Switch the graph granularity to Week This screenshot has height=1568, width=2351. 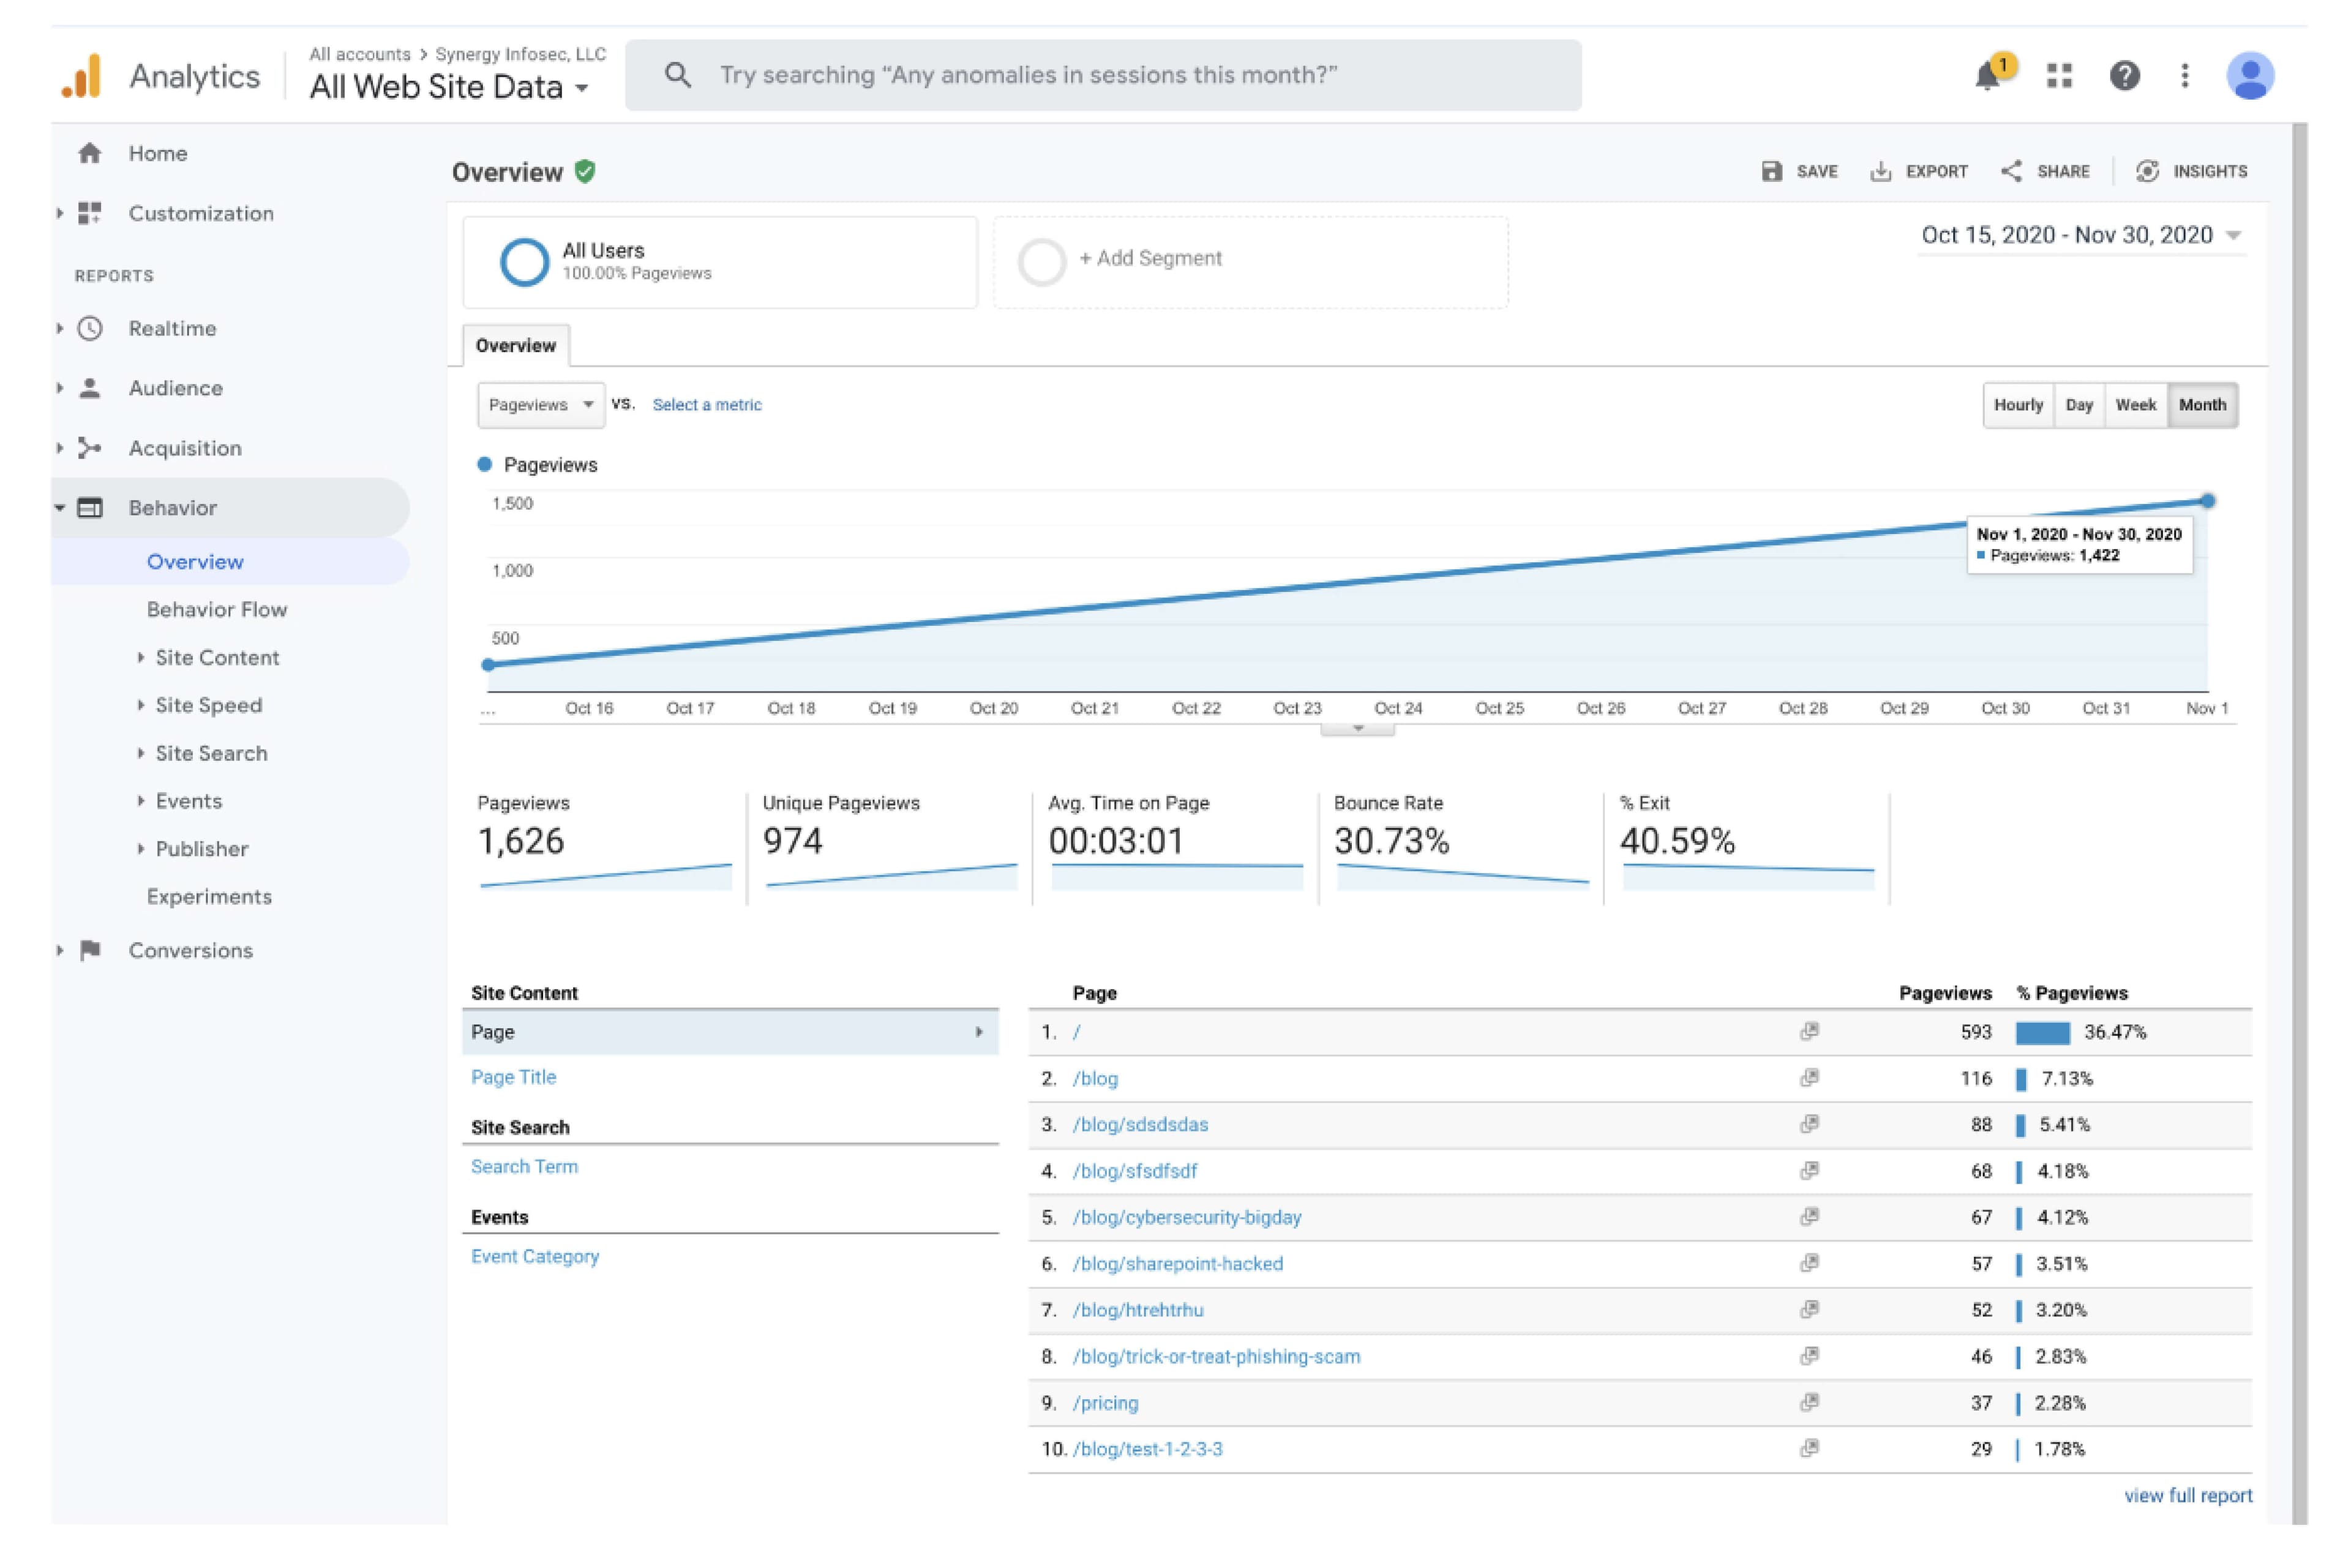[x=2136, y=405]
